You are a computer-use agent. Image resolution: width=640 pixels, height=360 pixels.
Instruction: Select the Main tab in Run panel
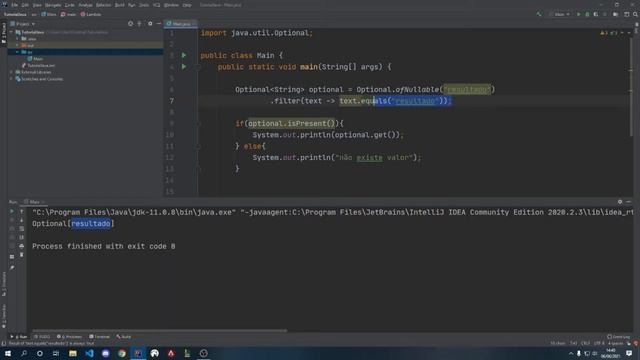[x=33, y=202]
